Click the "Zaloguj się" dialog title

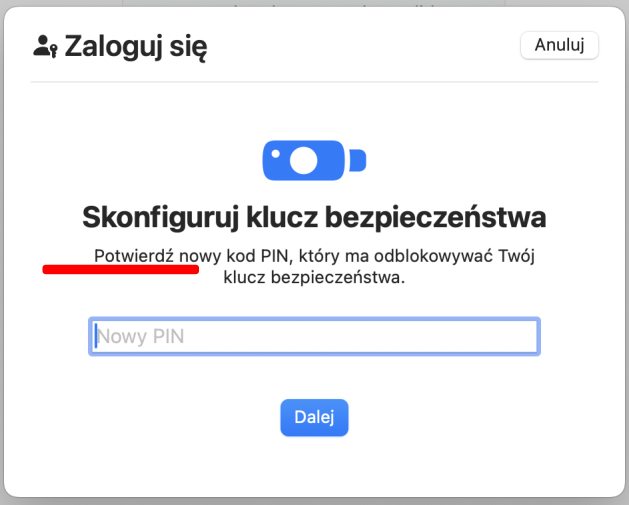135,46
